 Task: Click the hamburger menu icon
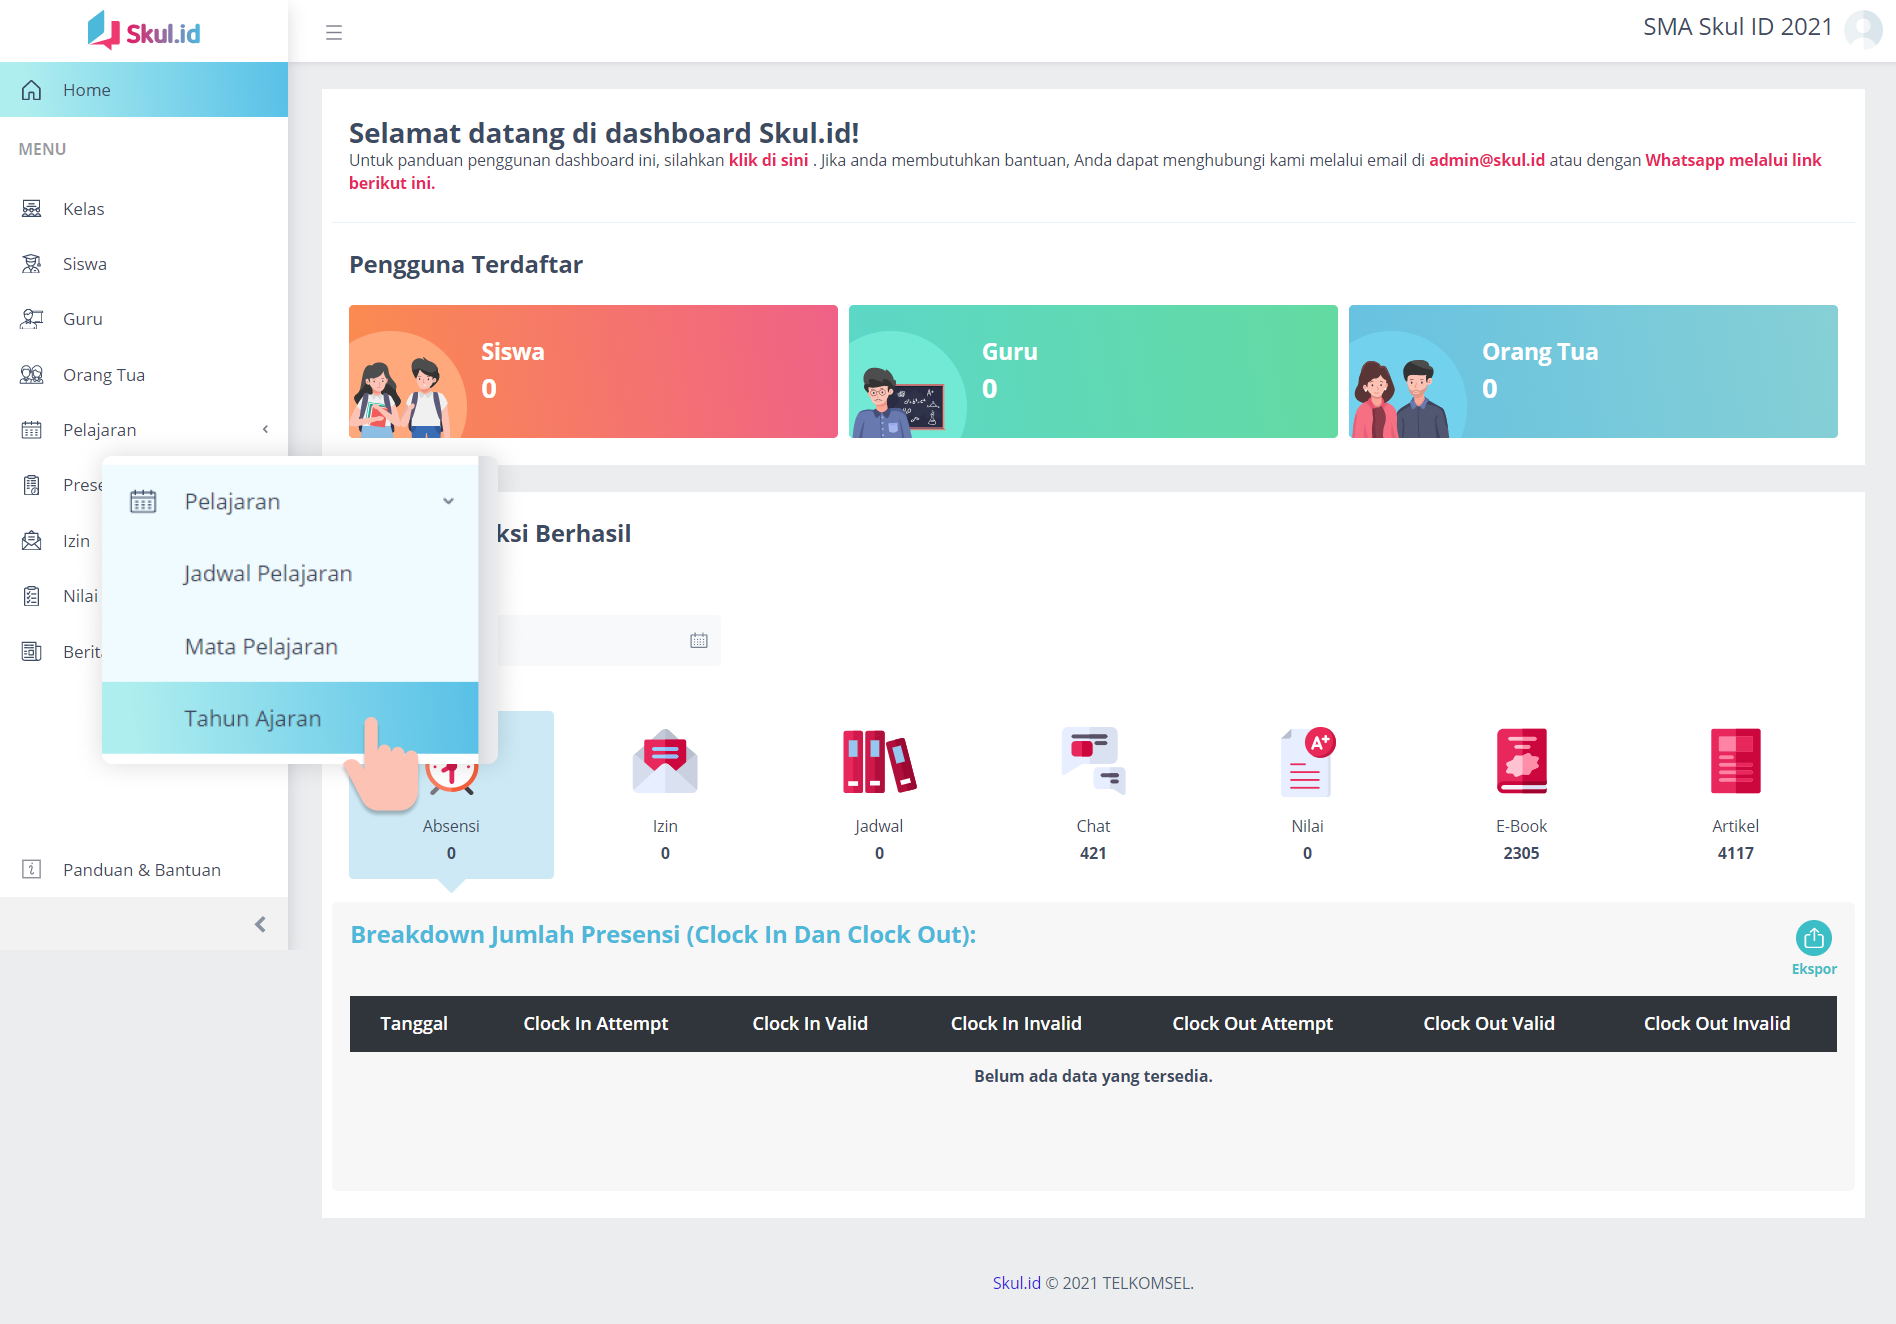334,33
